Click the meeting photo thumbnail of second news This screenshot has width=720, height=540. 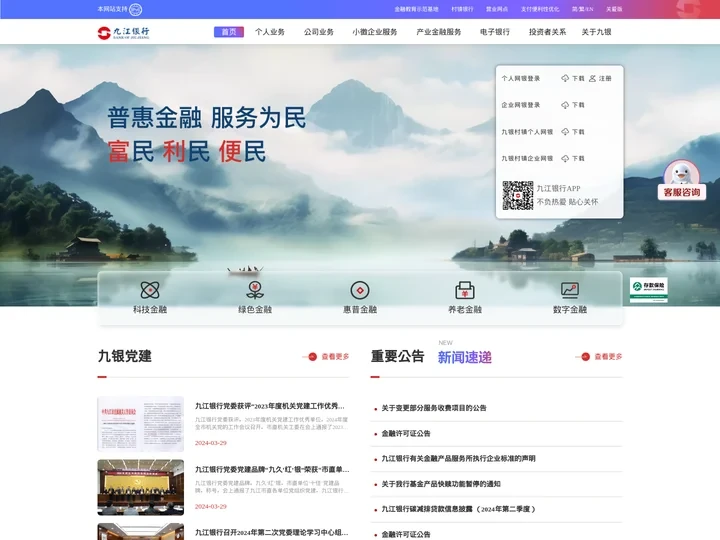tap(141, 487)
